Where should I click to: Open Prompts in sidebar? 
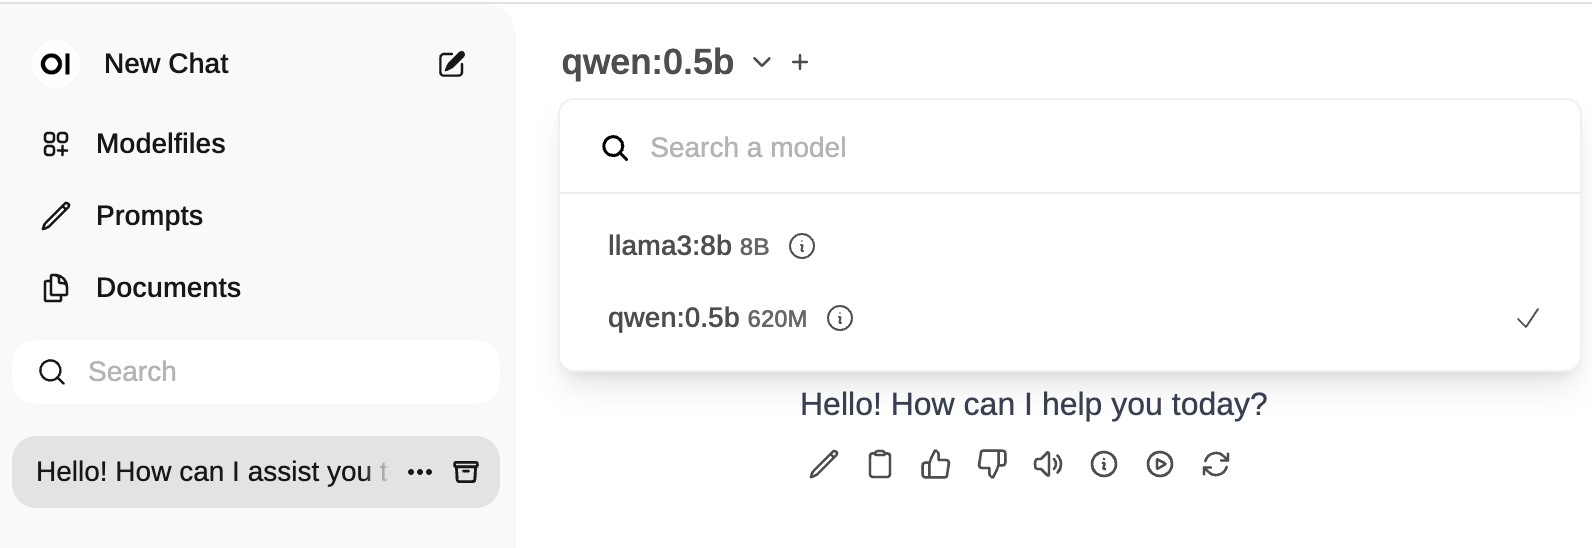(149, 216)
